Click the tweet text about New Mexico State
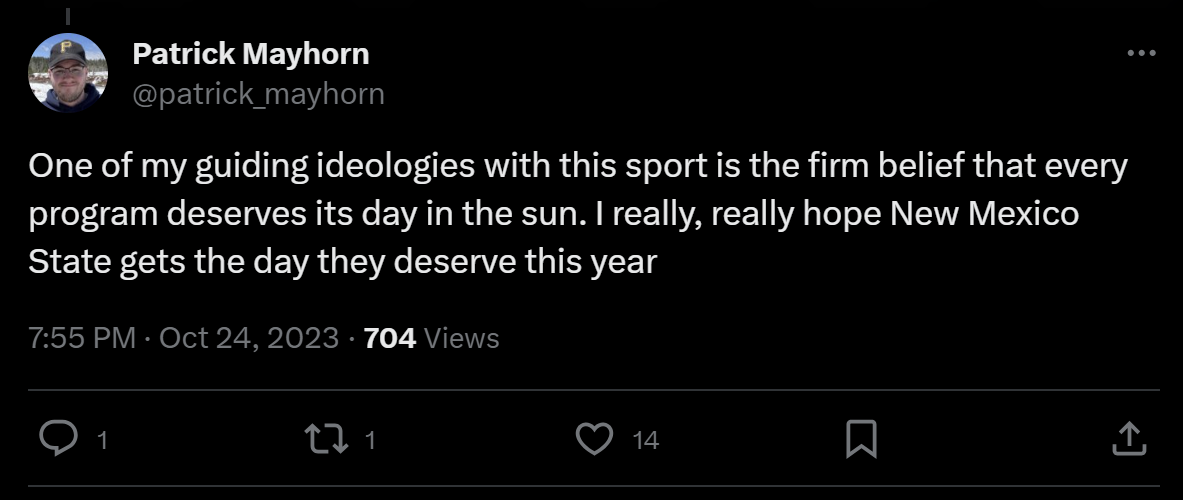This screenshot has height=500, width=1183. 578,214
